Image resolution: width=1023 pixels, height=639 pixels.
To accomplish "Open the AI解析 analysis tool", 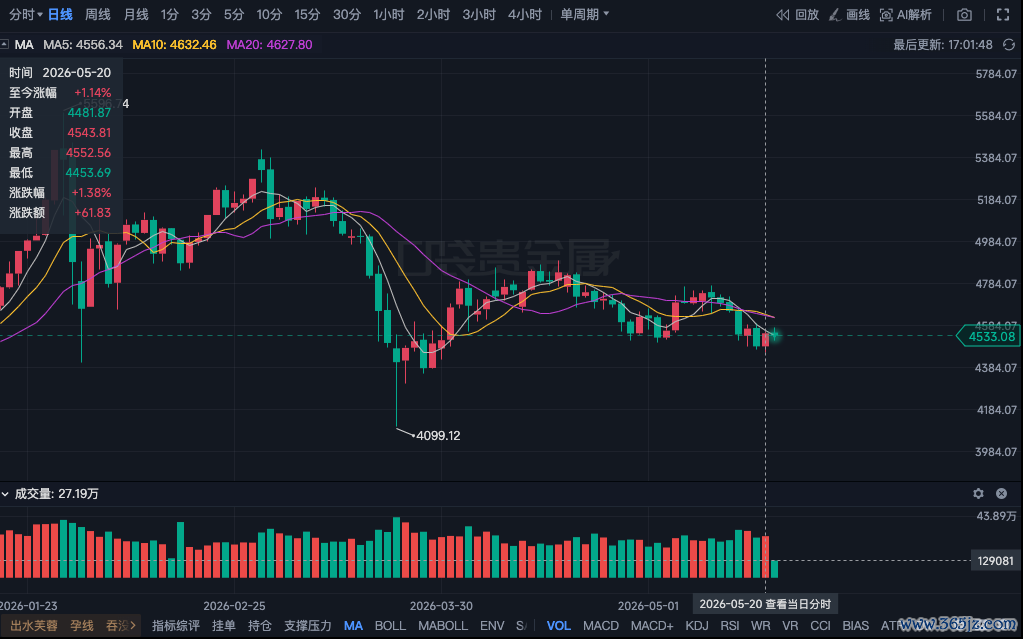I will point(906,14).
